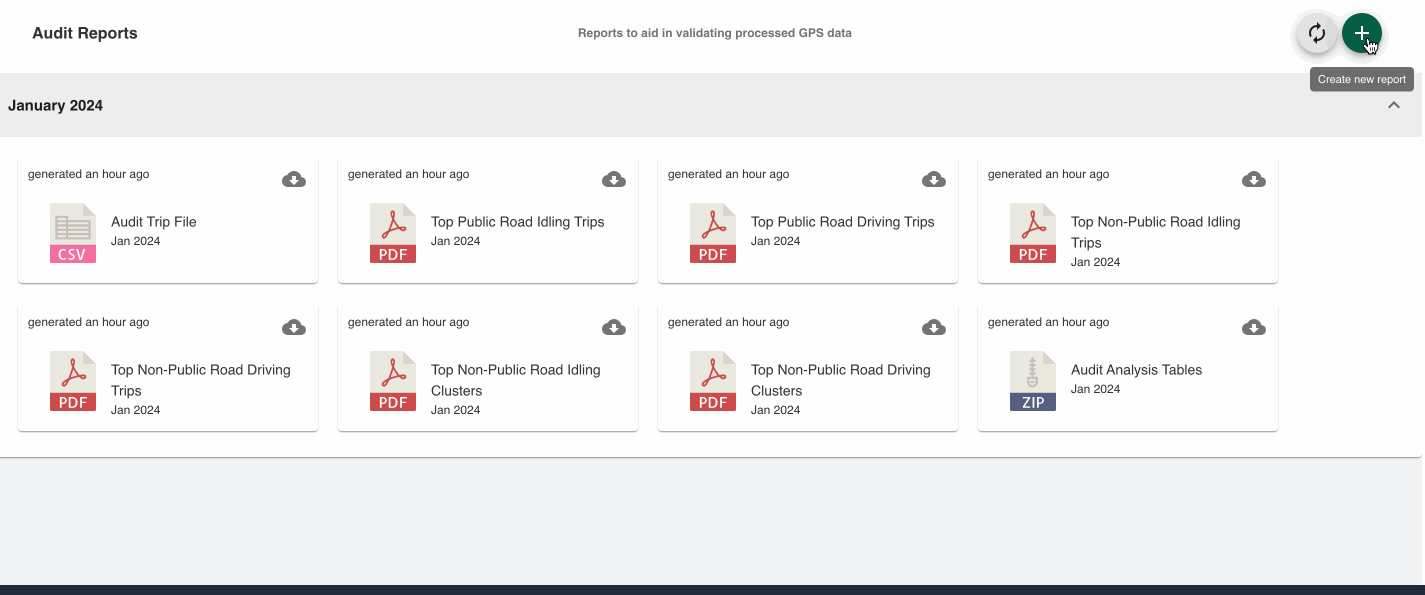Download Top Public Road Idling Trips report

(x=614, y=180)
